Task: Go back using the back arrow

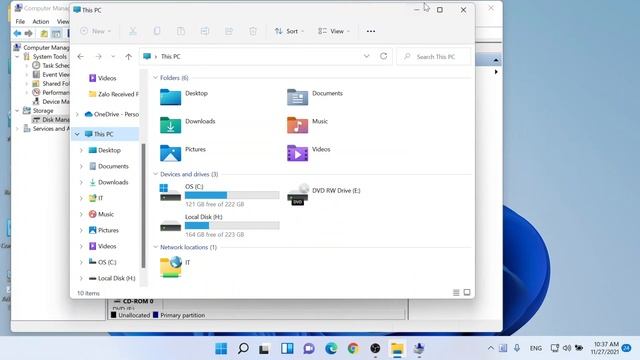Action: tap(80, 57)
